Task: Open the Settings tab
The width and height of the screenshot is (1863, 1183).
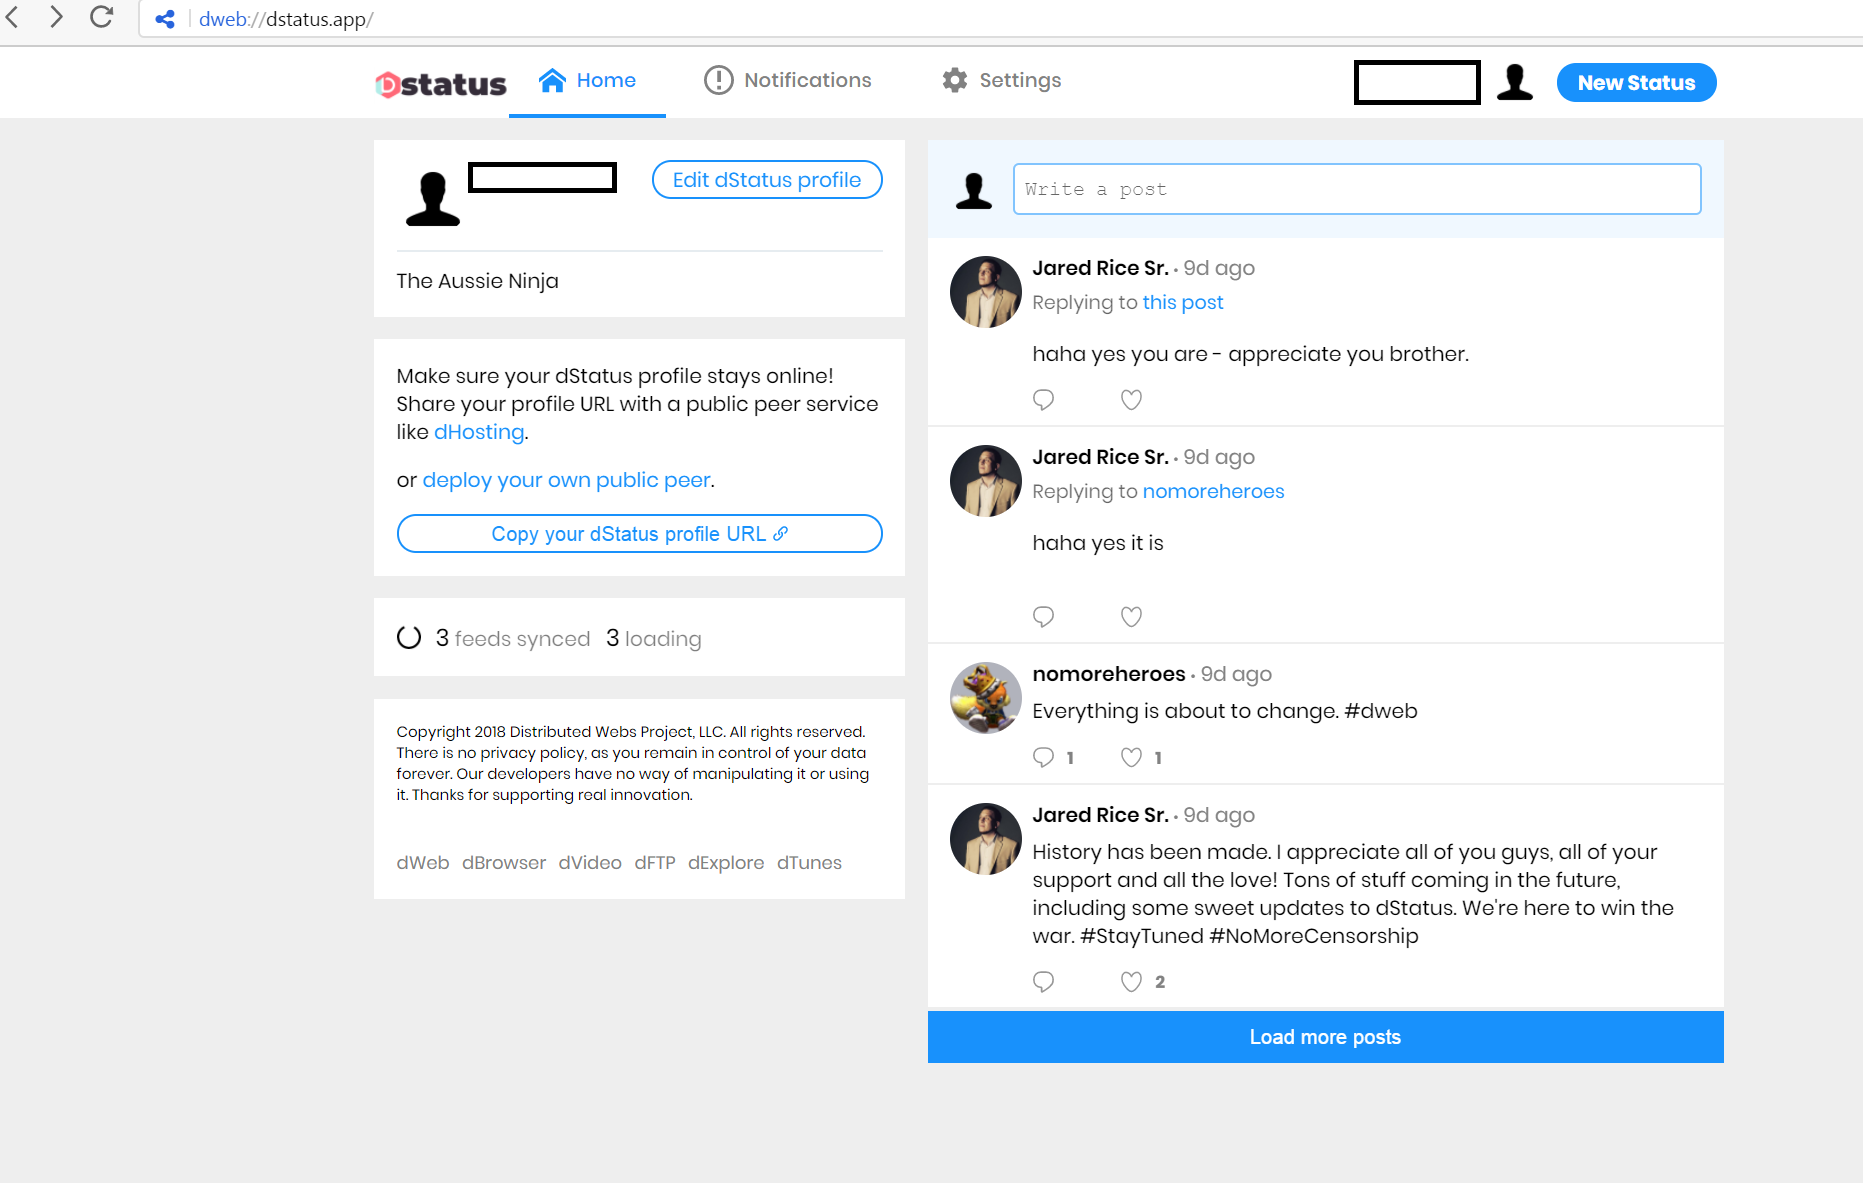Action: pos(1001,80)
